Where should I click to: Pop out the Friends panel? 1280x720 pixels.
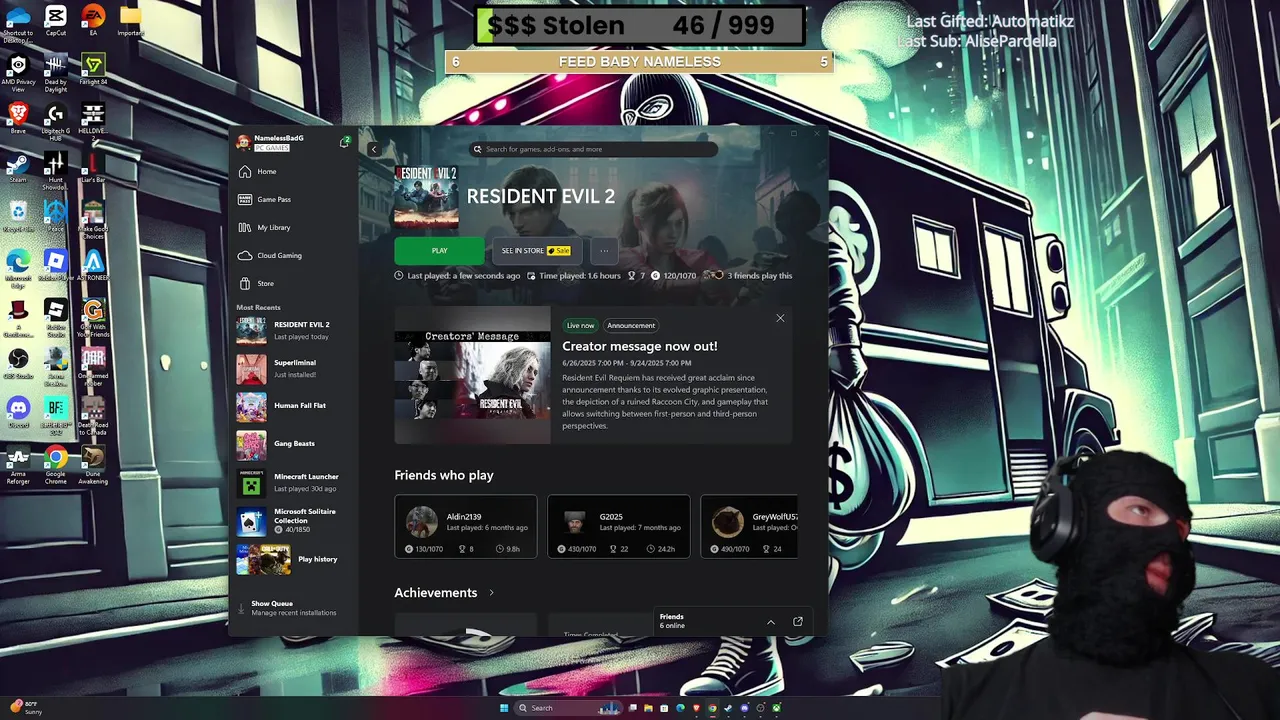(x=798, y=622)
